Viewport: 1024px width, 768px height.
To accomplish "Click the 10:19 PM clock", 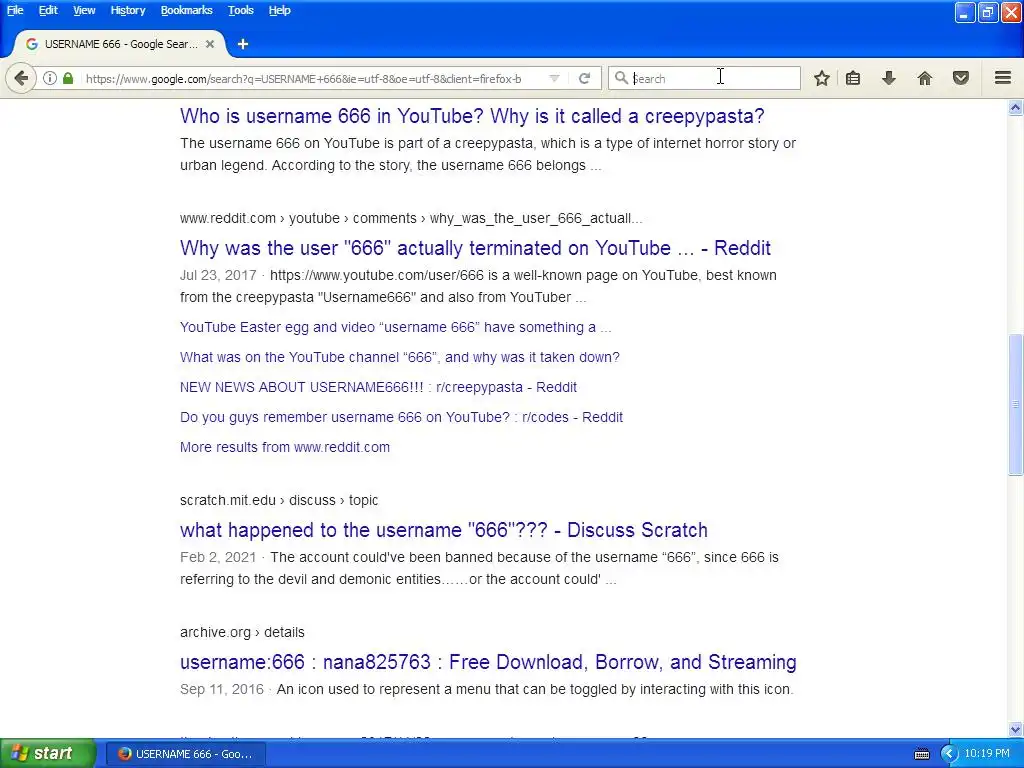I will coord(987,754).
